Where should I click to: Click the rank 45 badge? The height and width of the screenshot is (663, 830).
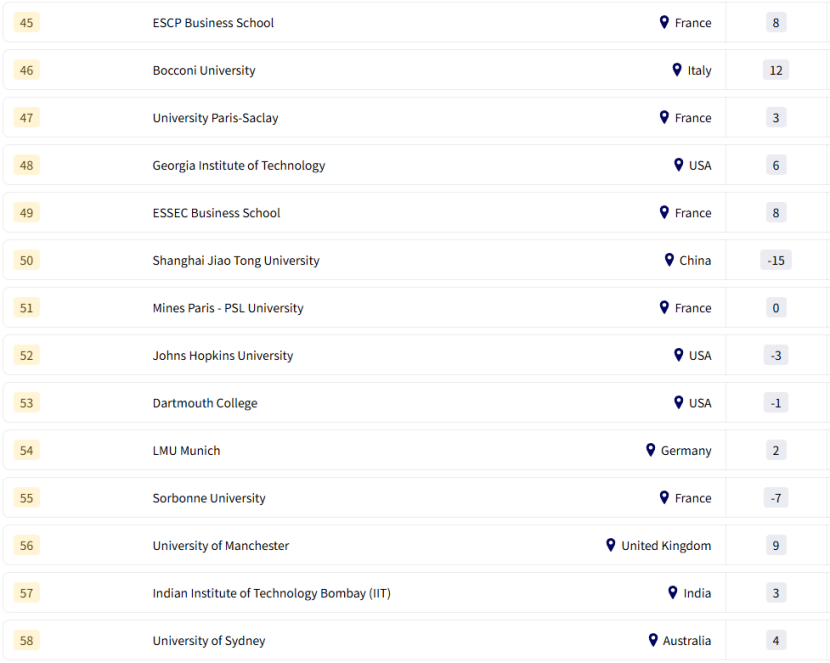click(27, 22)
